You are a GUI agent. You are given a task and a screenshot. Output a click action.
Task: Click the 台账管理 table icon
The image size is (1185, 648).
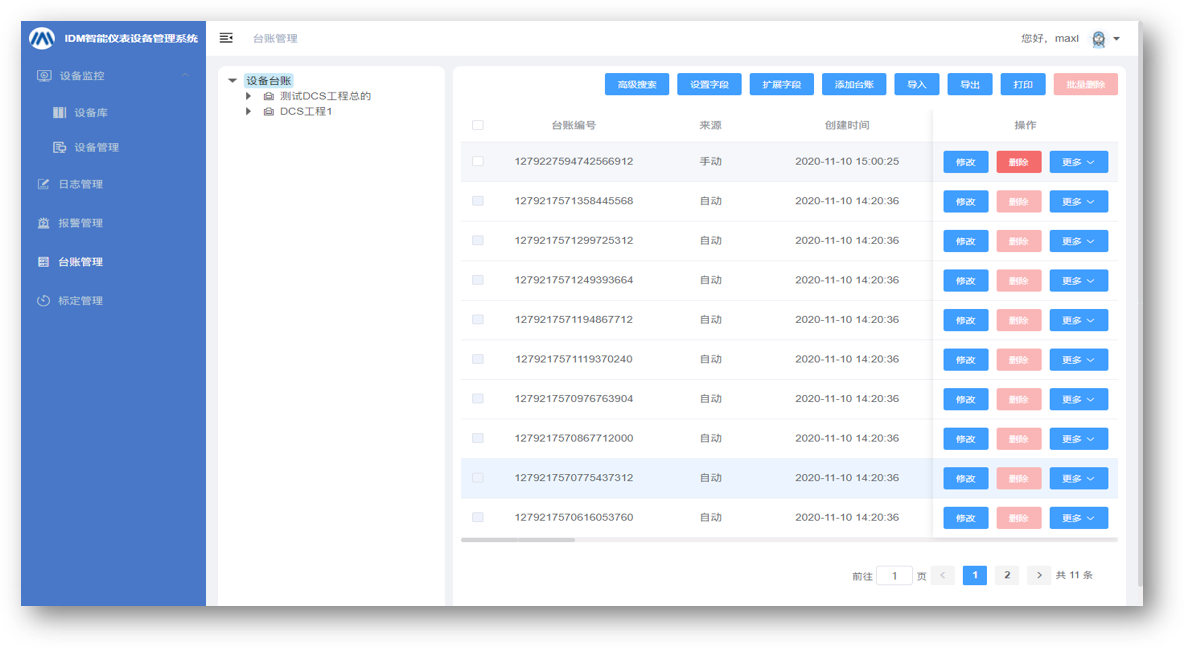pyautogui.click(x=44, y=262)
